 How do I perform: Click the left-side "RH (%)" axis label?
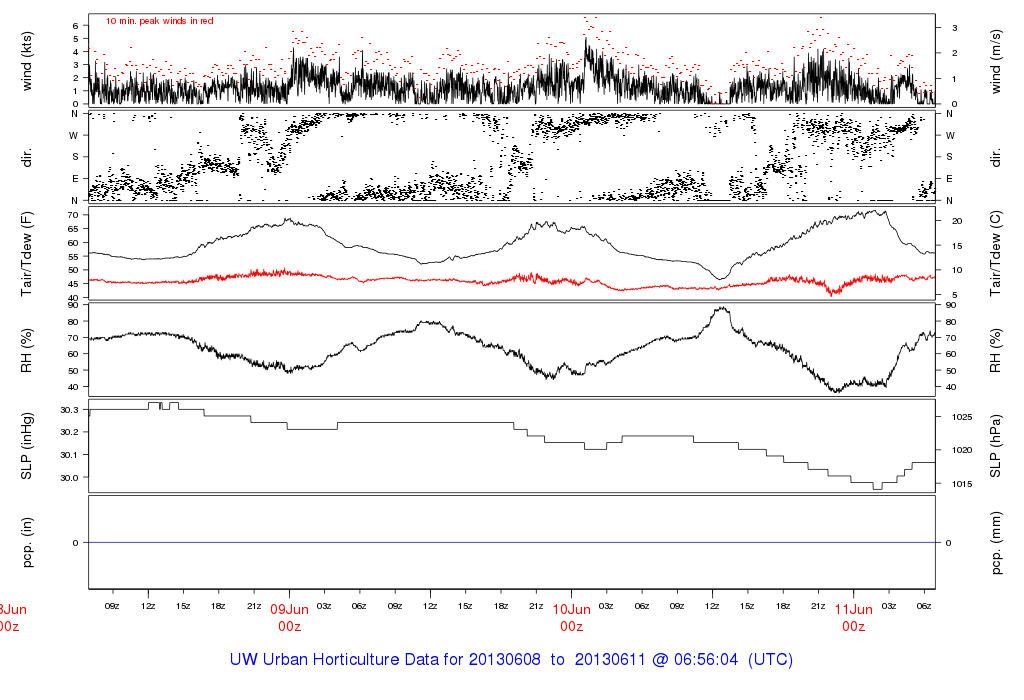pos(27,350)
